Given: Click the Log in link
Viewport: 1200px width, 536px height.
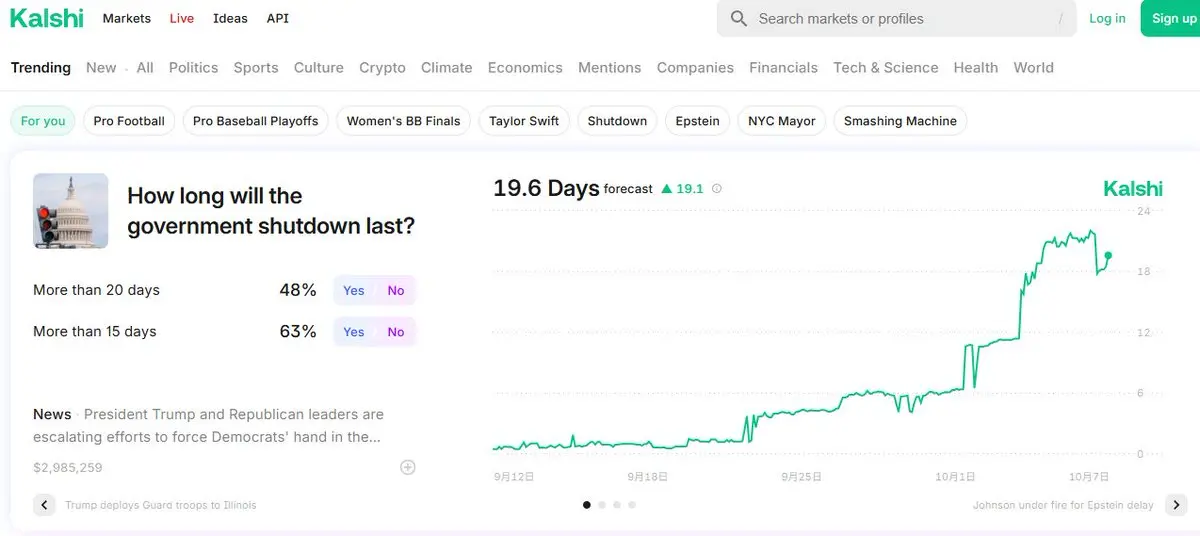Looking at the screenshot, I should (1107, 18).
